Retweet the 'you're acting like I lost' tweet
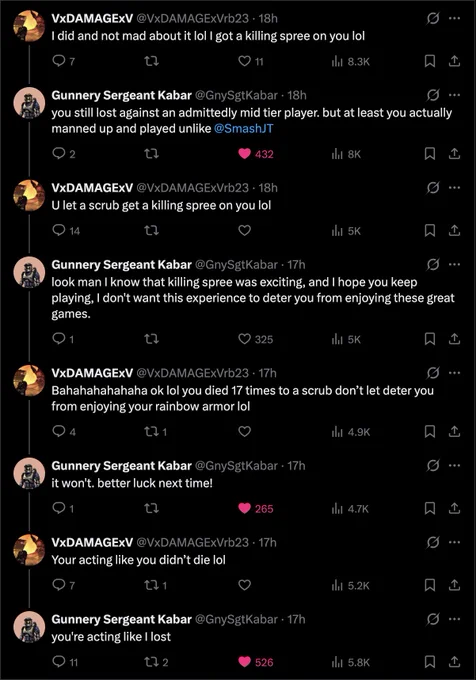476x680 pixels. tap(156, 662)
